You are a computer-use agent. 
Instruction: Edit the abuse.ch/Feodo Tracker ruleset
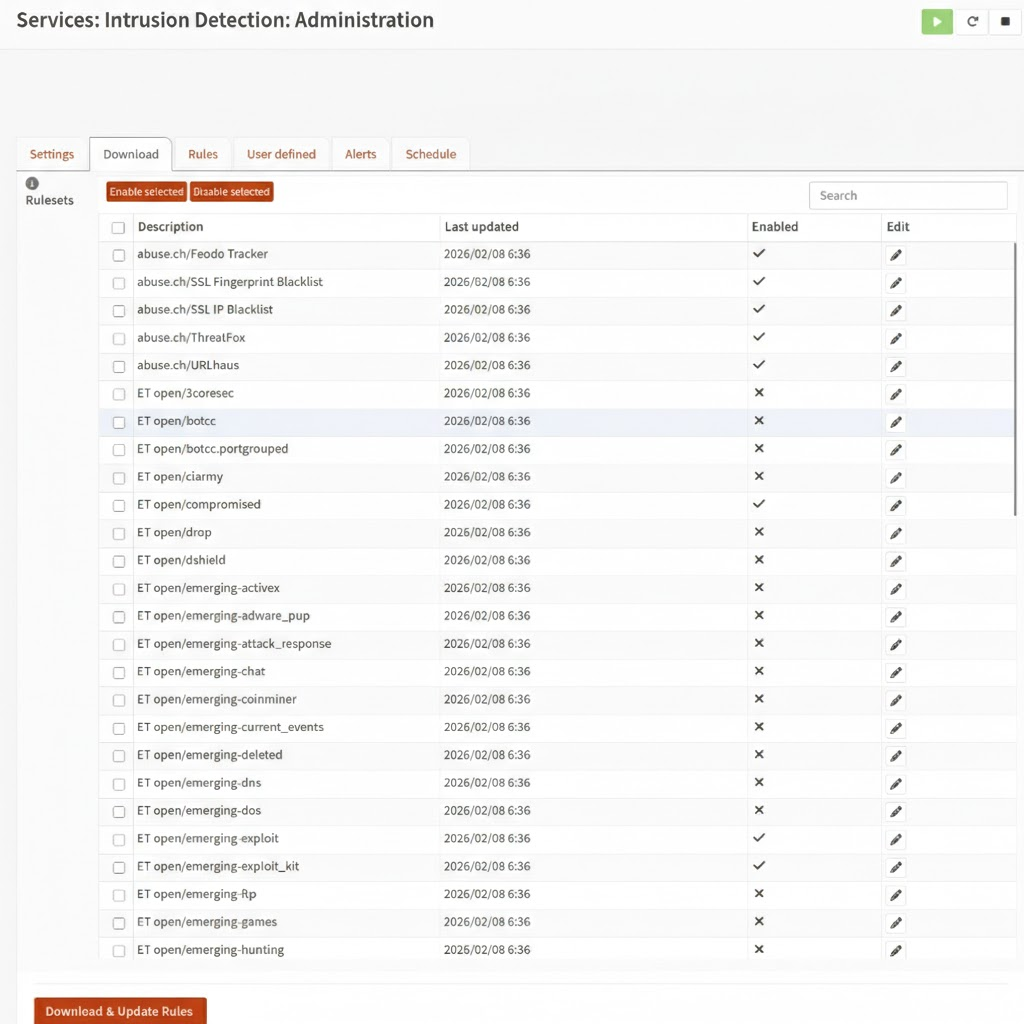896,255
